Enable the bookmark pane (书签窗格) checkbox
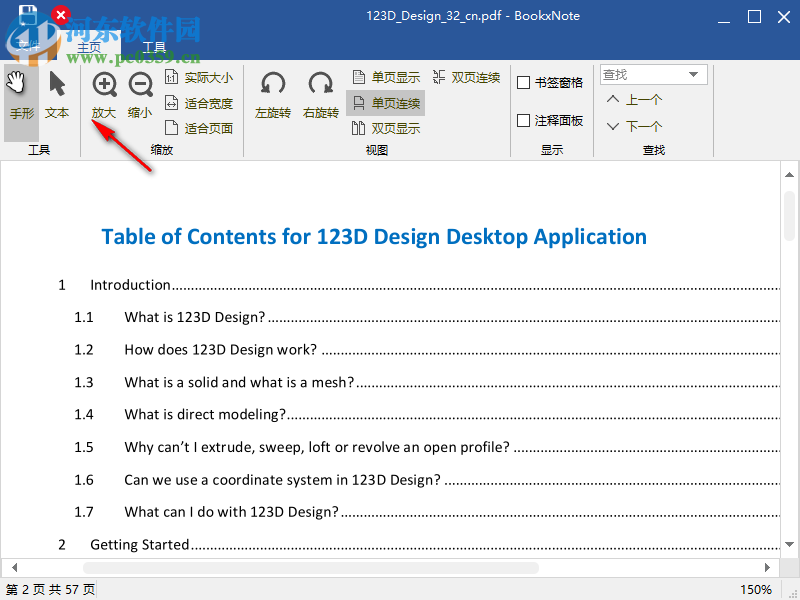The height and width of the screenshot is (600, 800). pyautogui.click(x=523, y=82)
